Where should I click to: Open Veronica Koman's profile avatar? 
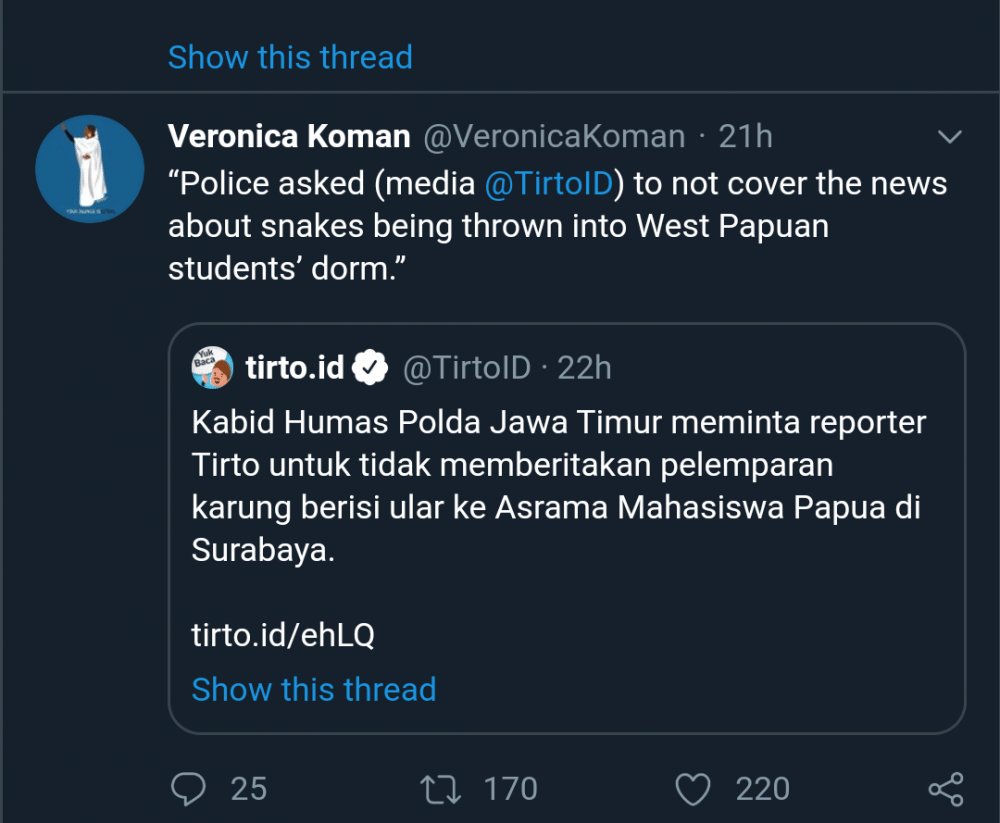click(90, 168)
